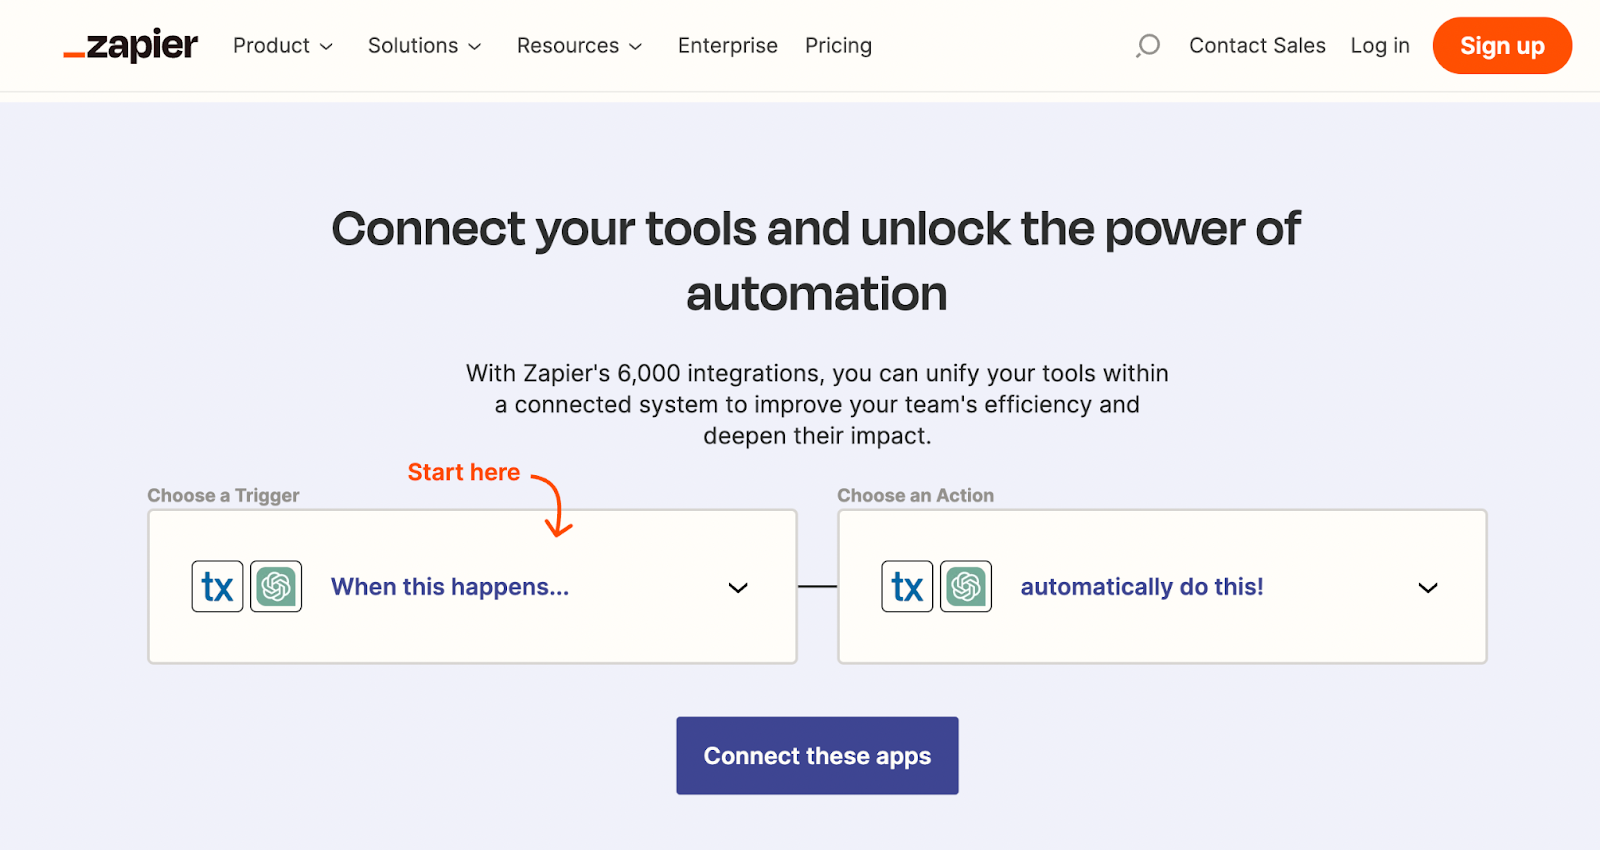Click the ChatGPT icon in the Action box

[x=966, y=586]
